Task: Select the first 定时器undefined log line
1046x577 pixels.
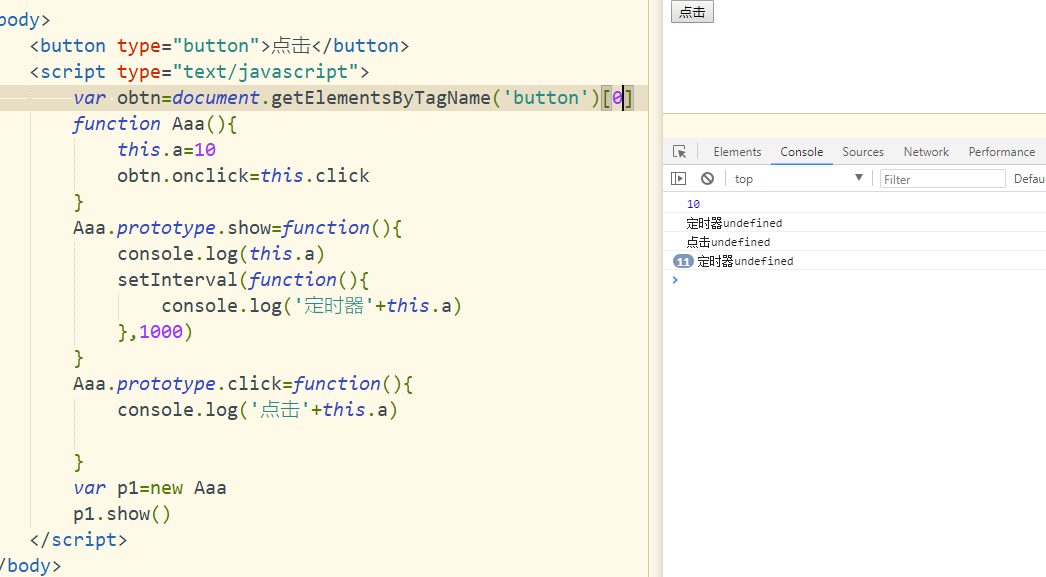Action: click(x=734, y=223)
